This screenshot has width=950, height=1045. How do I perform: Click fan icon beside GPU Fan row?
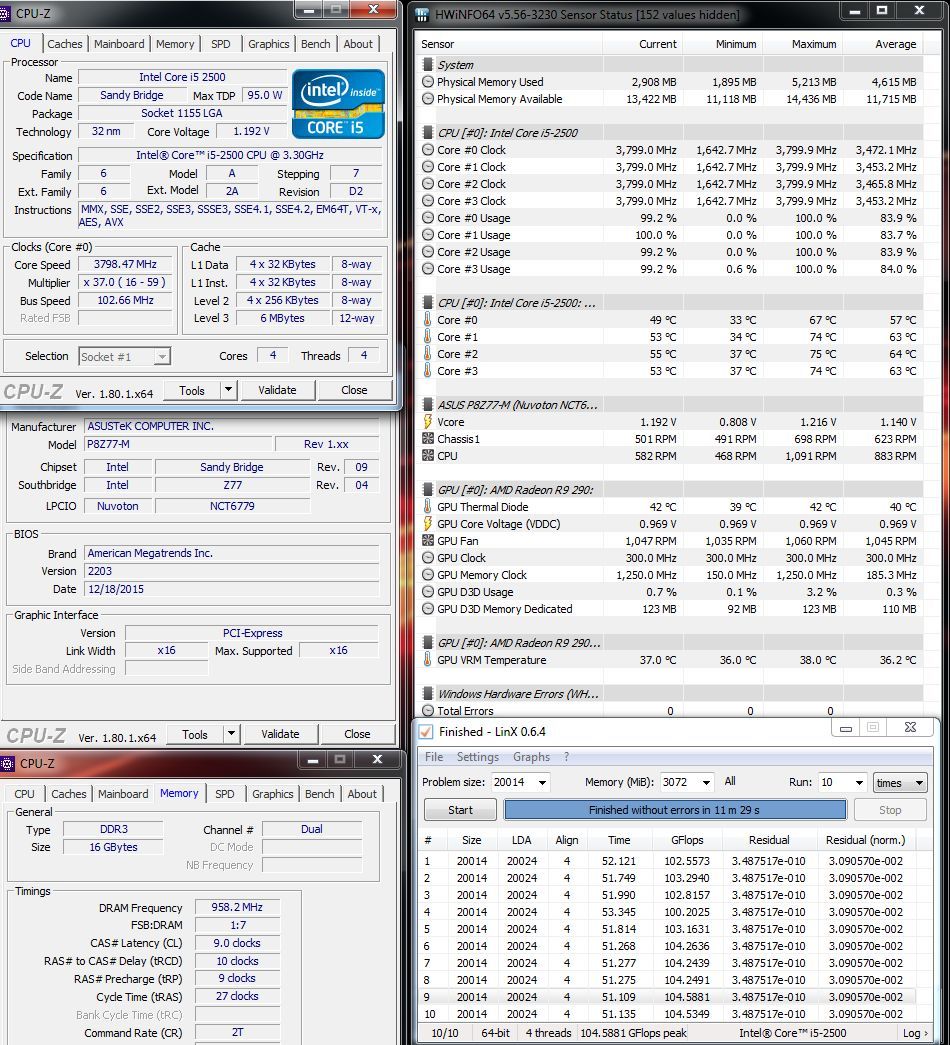pyautogui.click(x=428, y=540)
